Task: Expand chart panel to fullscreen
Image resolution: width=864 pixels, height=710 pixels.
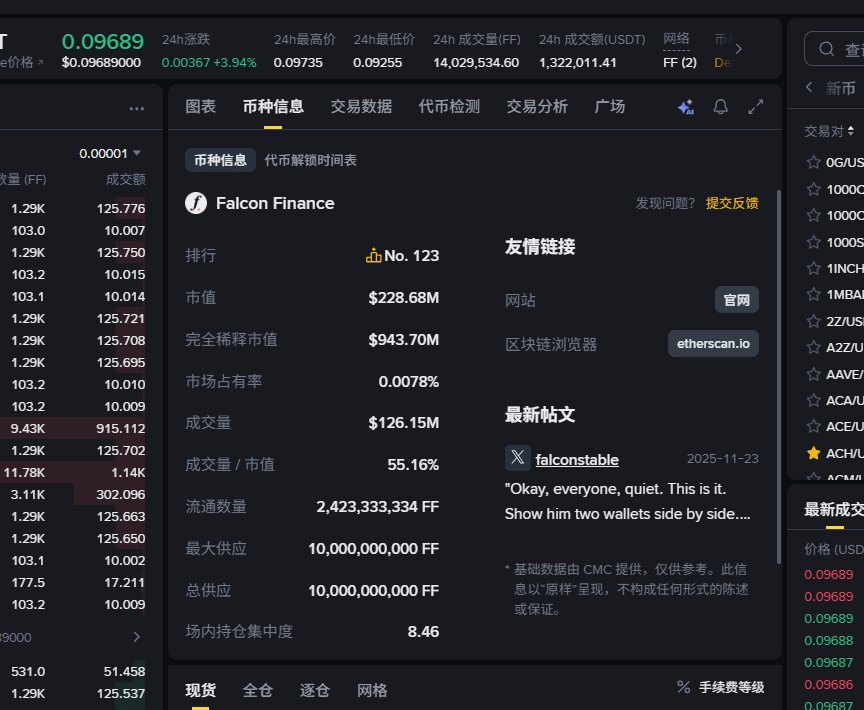Action: click(755, 107)
